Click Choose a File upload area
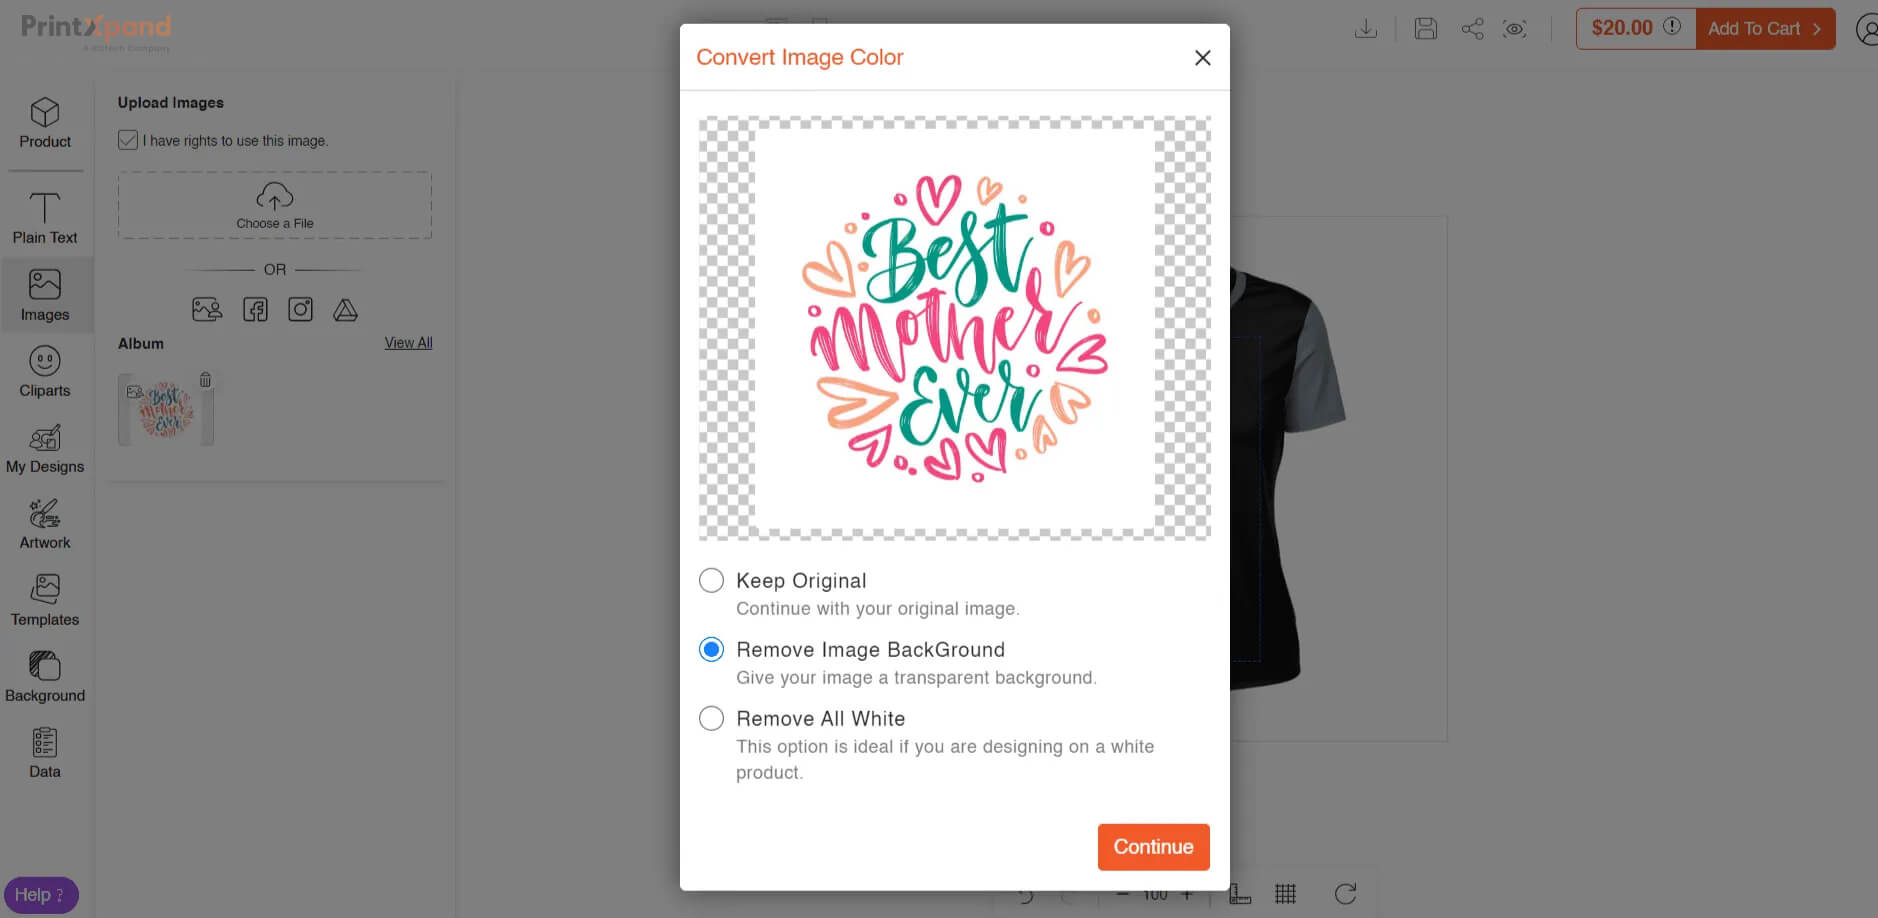This screenshot has width=1878, height=918. click(x=275, y=205)
